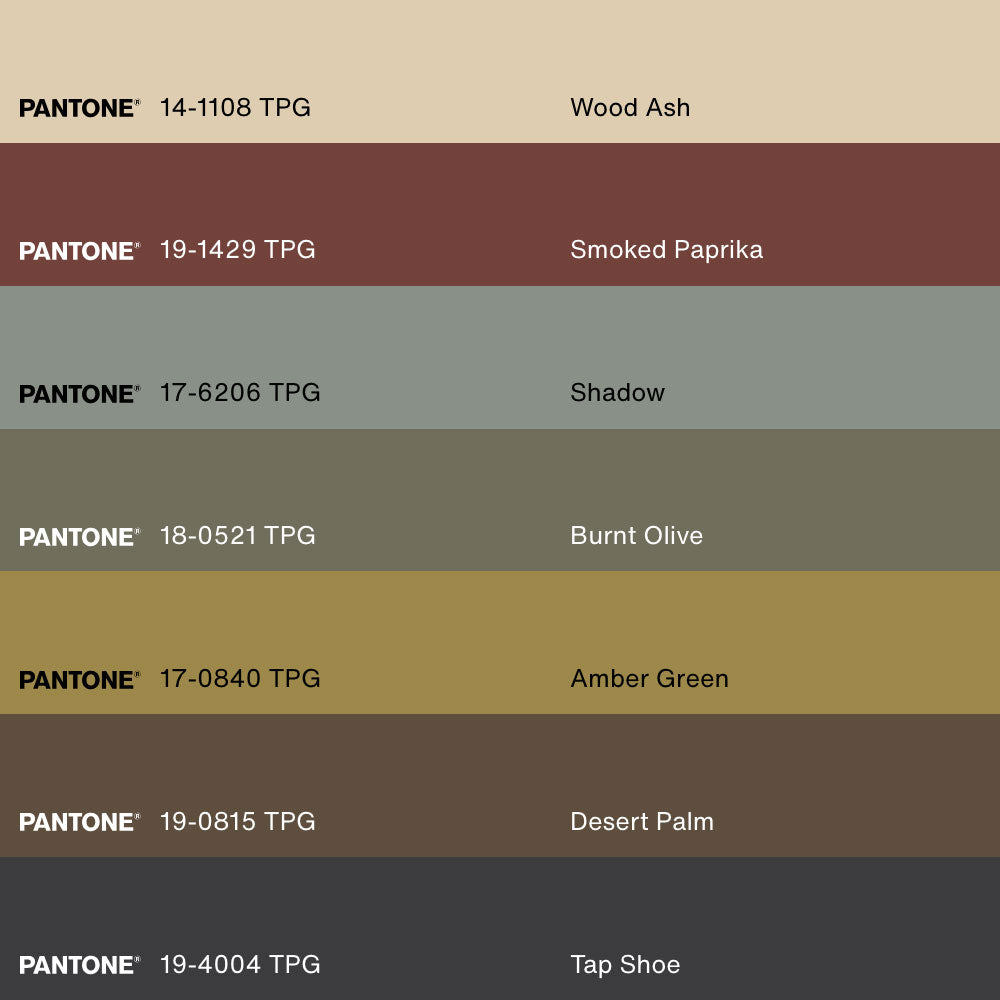Click the 17-0840 TPG color code

point(240,679)
